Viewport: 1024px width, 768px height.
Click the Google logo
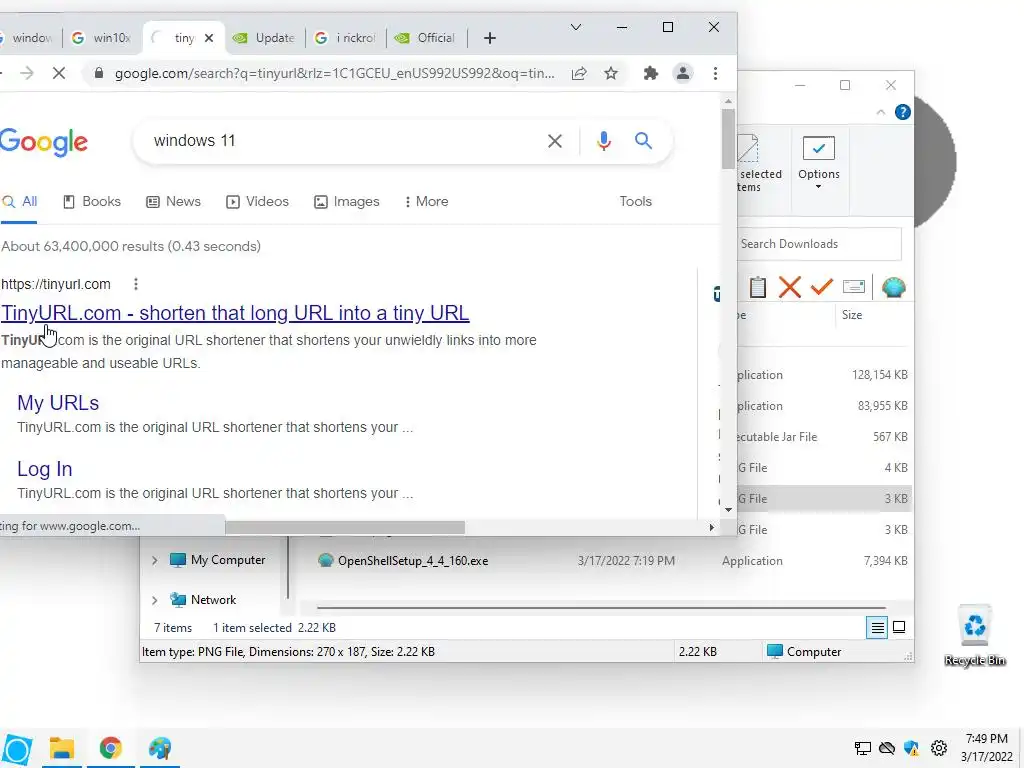44,142
